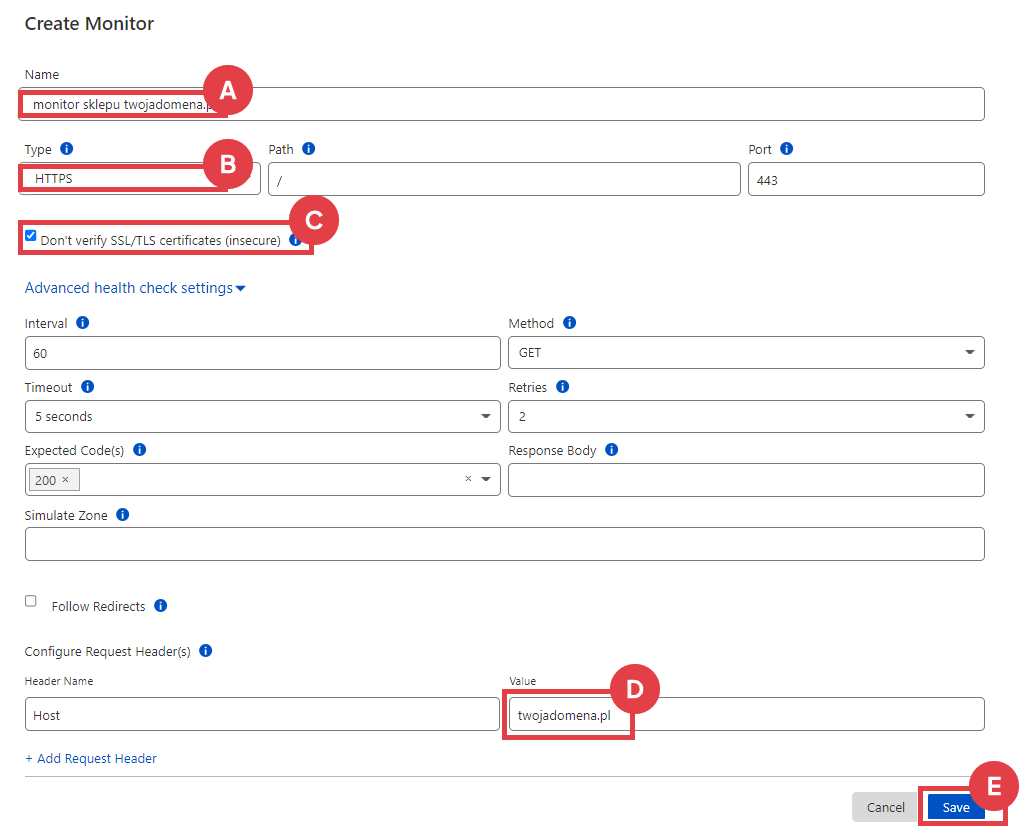Open the Method dropdown showing GET
Screen dimensions: 1021x830
point(745,353)
